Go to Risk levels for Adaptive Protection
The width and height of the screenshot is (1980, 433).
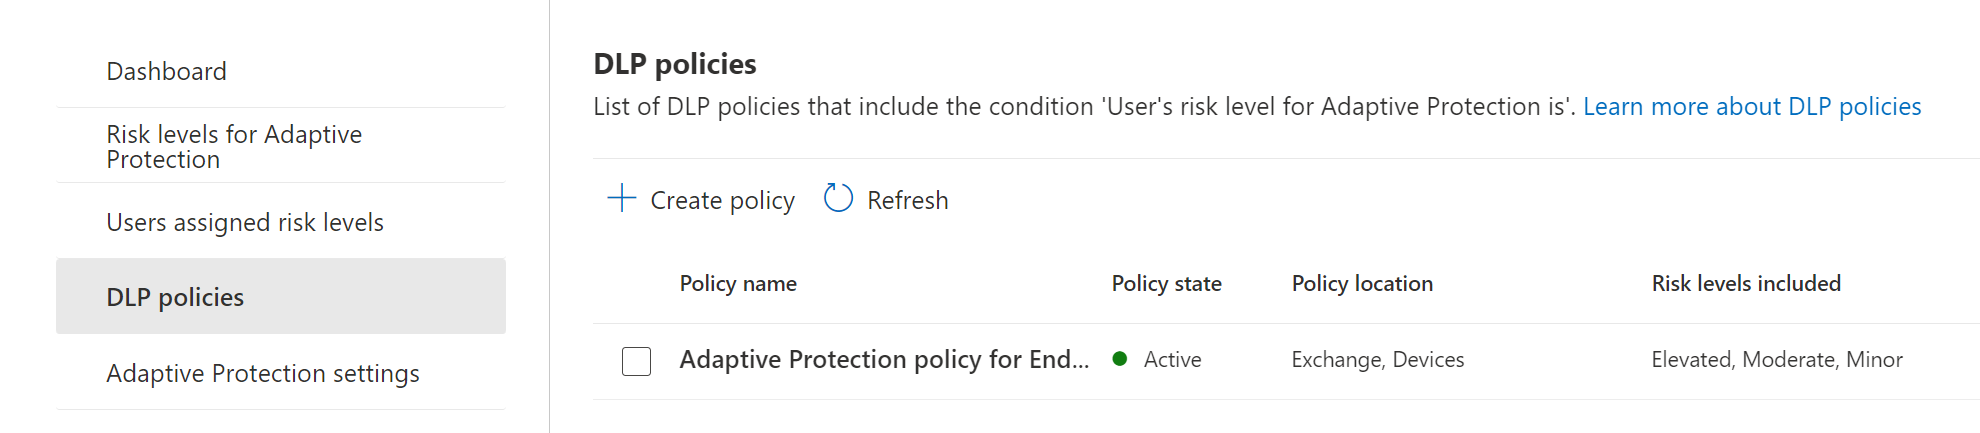(x=234, y=147)
